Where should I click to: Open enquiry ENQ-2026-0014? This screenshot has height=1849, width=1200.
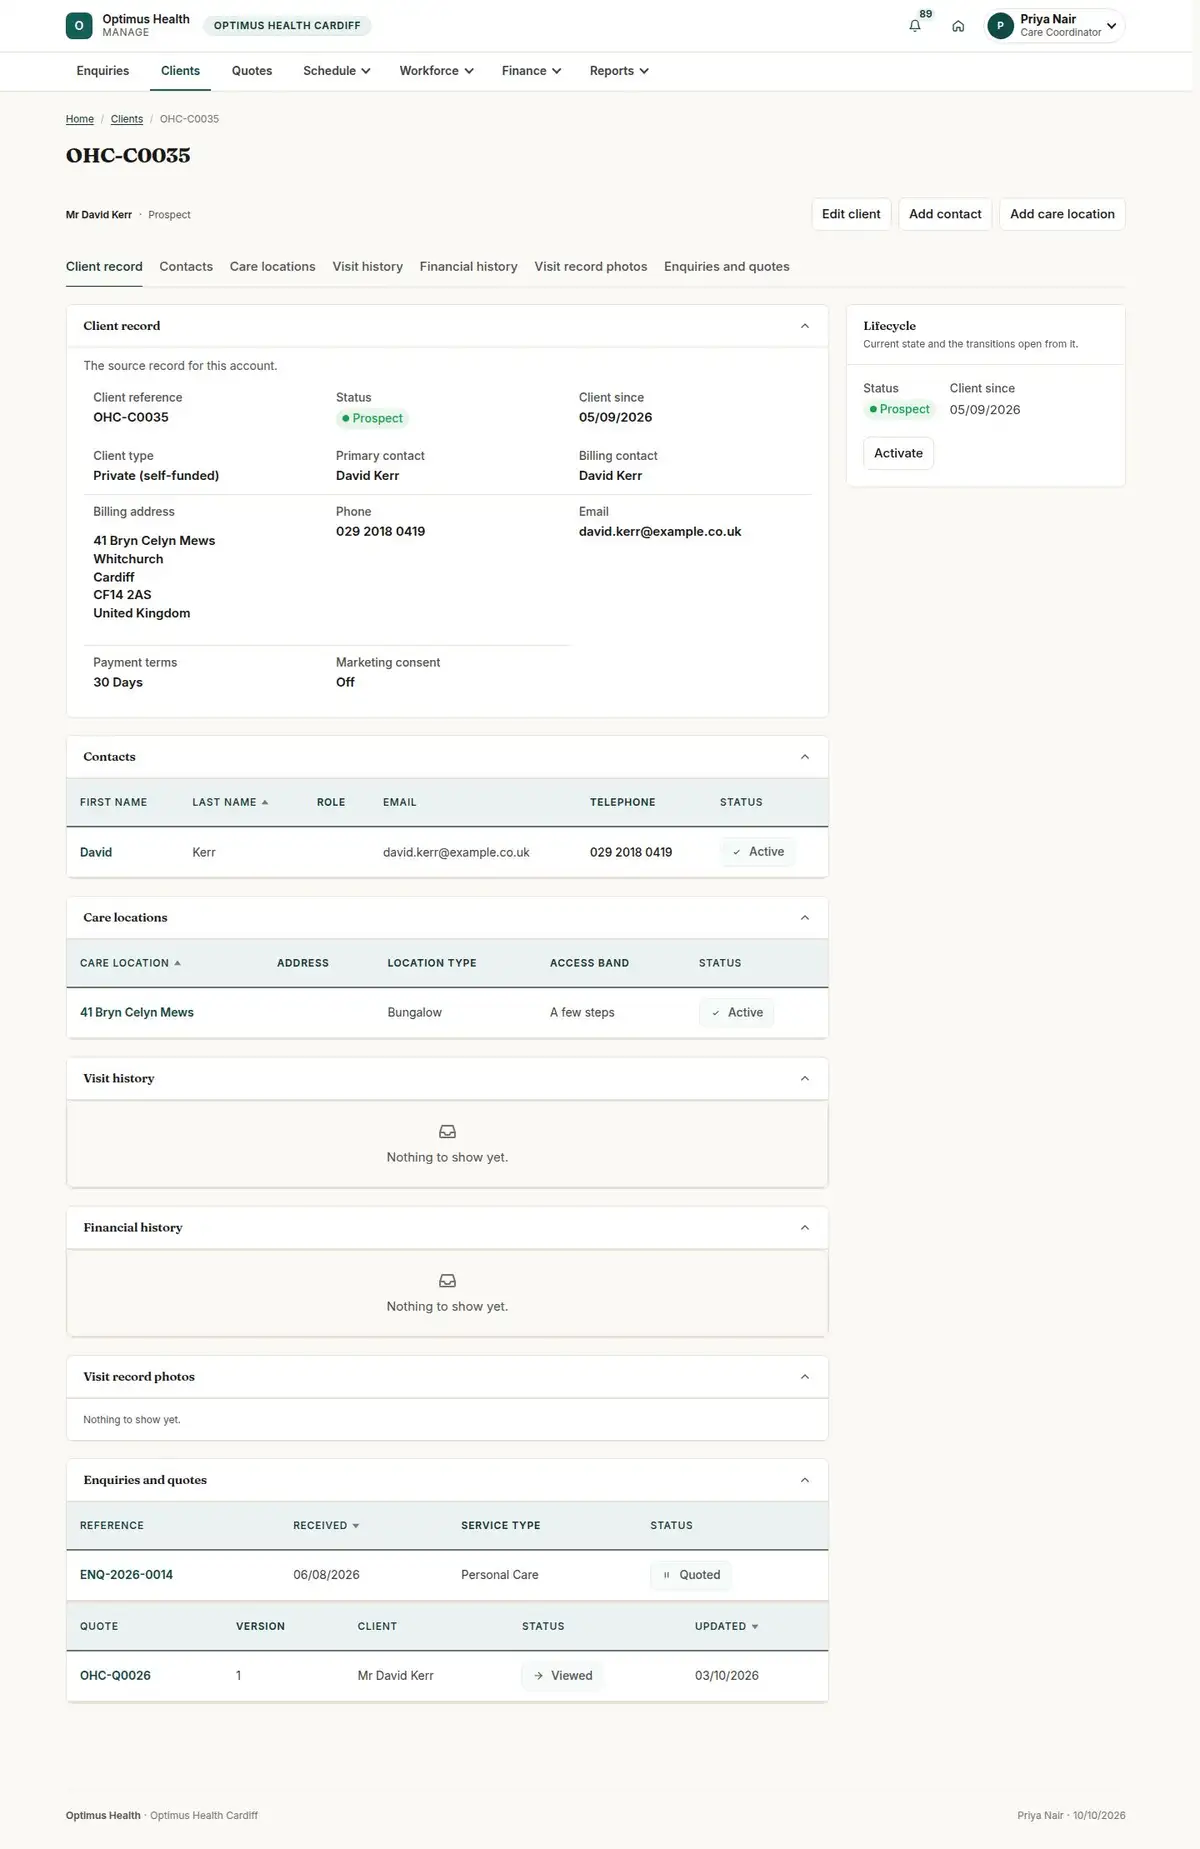pyautogui.click(x=126, y=1575)
